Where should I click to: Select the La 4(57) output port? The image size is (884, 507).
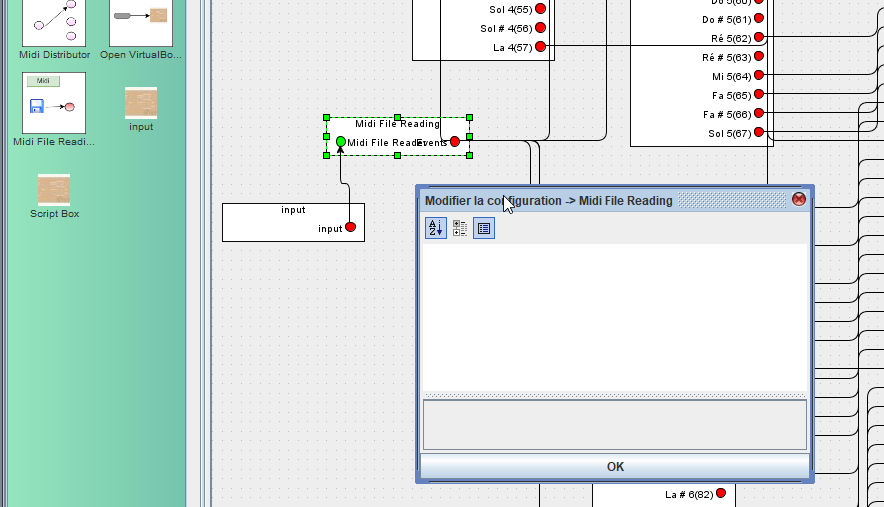540,47
